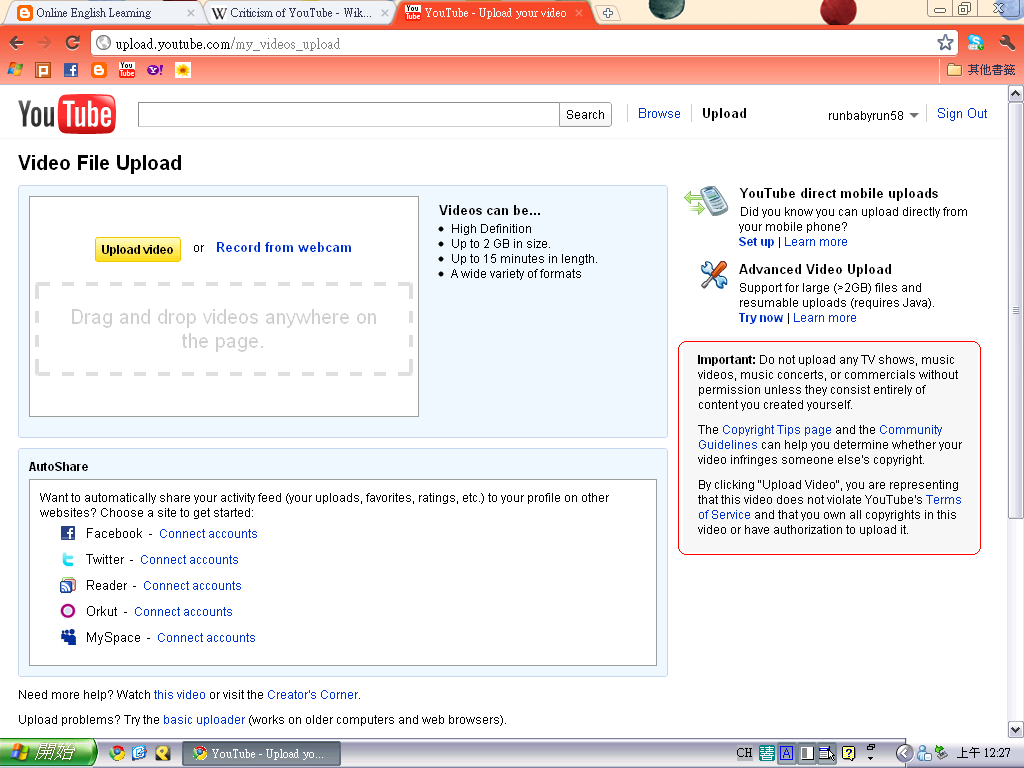Open the other bookmarks folder

point(982,70)
